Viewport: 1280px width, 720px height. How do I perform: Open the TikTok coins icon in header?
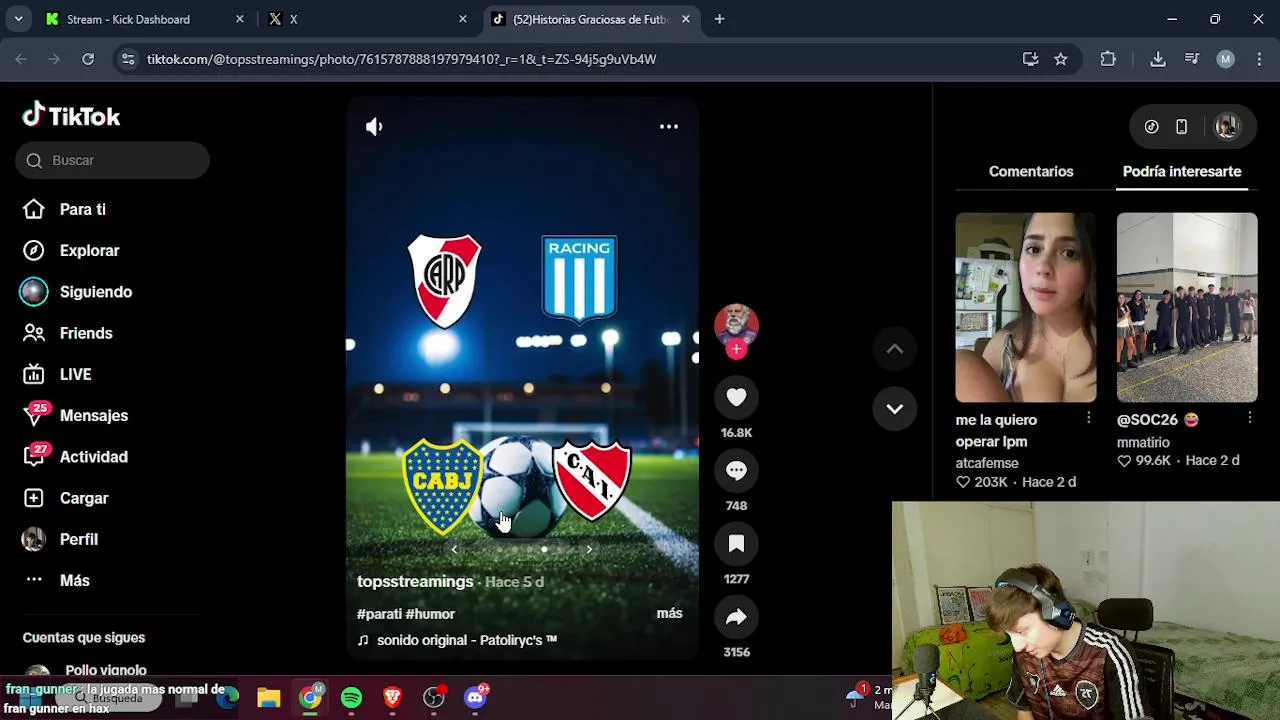[1152, 127]
